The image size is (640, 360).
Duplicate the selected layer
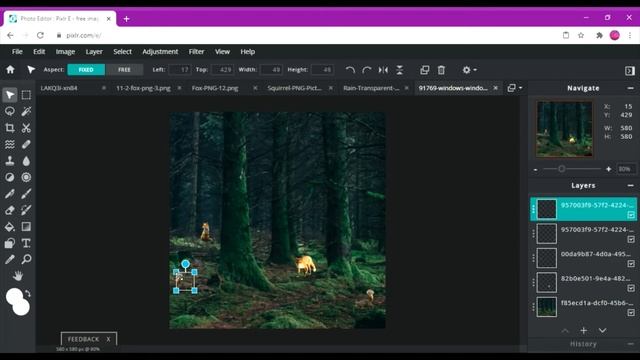pyautogui.click(x=424, y=70)
